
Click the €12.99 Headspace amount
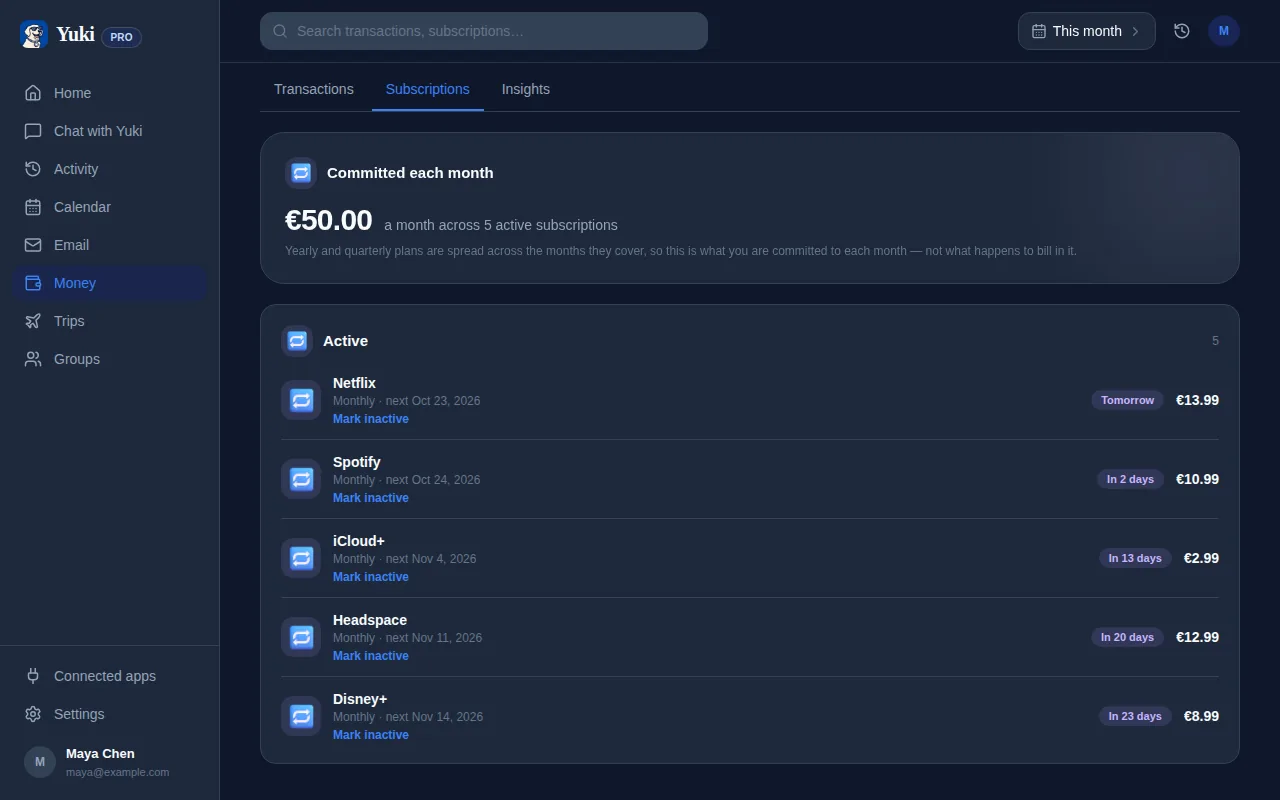coord(1197,637)
